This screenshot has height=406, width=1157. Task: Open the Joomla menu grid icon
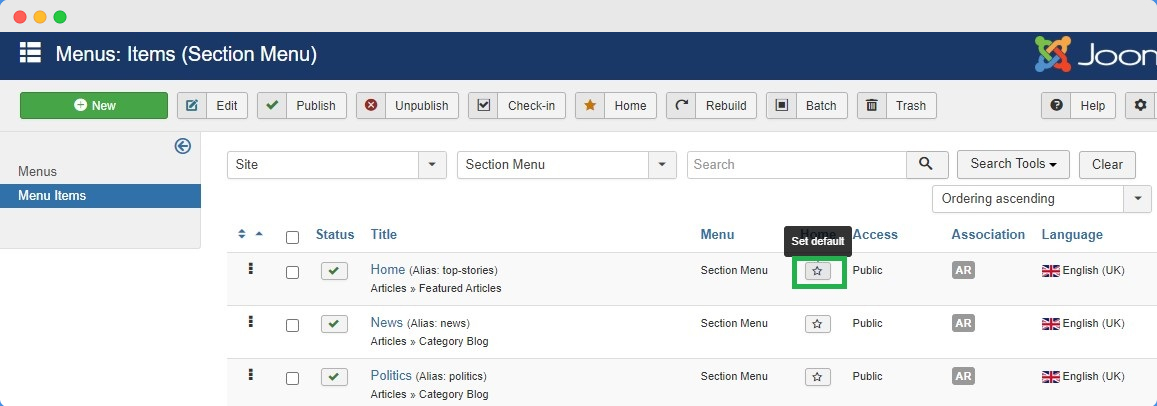[30, 53]
